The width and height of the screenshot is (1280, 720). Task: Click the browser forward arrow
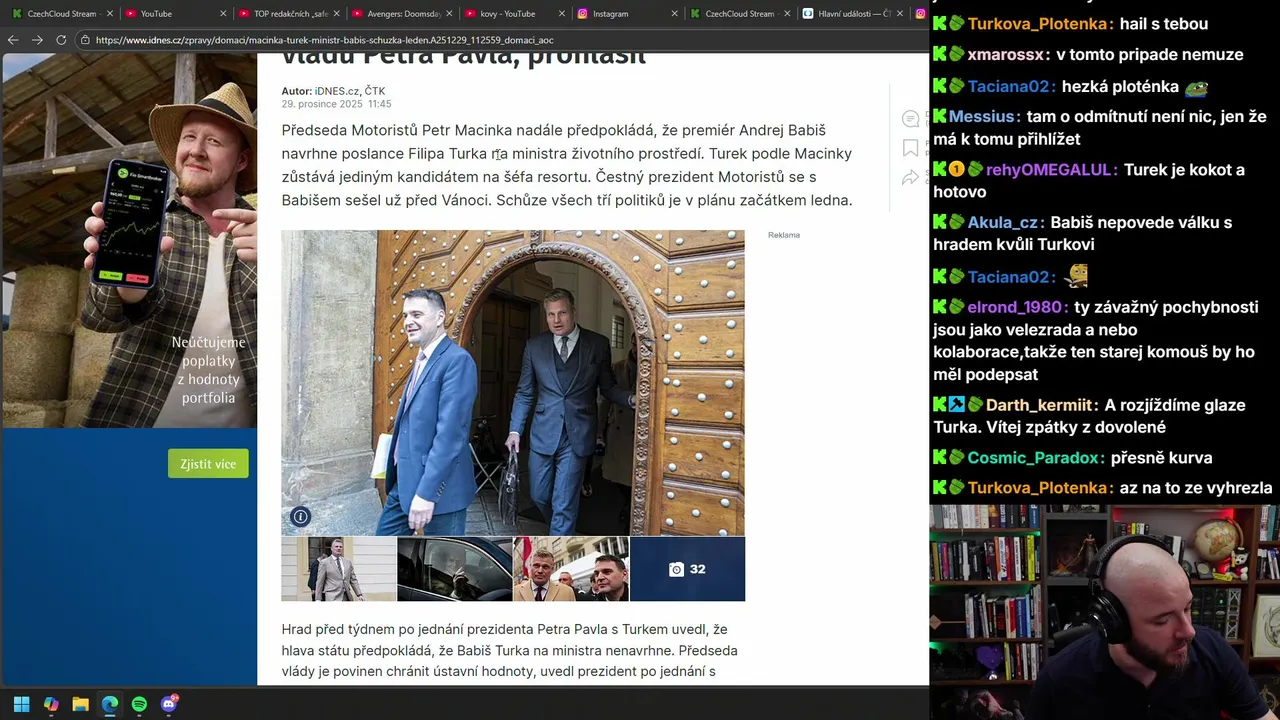37,40
